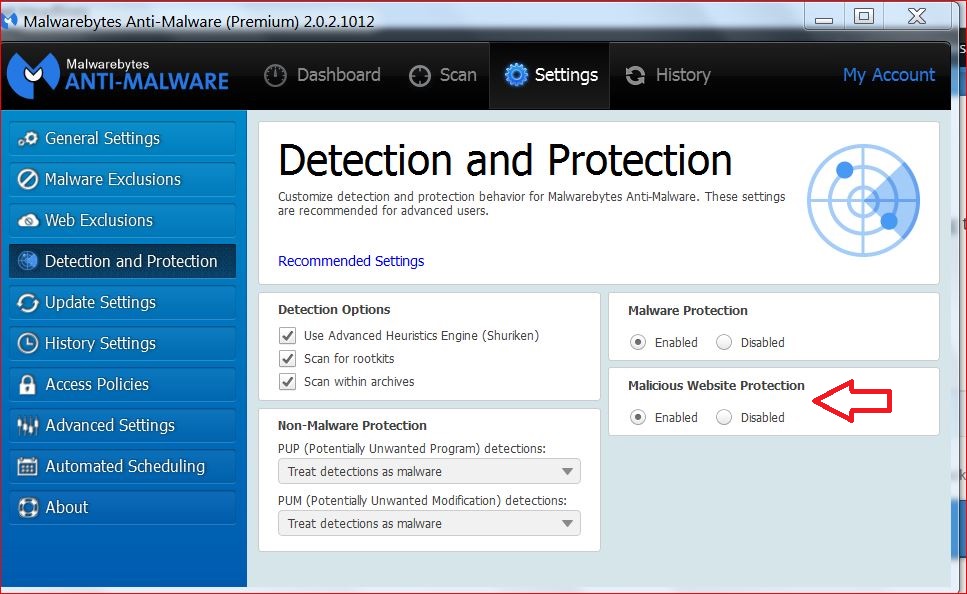Select Enabled for Malicious Website Protection
The height and width of the screenshot is (594, 967).
click(638, 417)
